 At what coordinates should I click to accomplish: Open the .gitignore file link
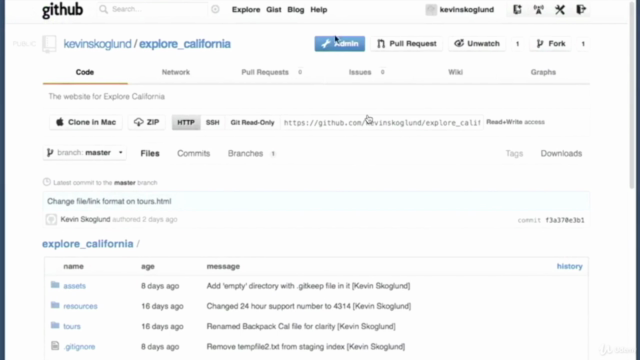[x=79, y=347]
